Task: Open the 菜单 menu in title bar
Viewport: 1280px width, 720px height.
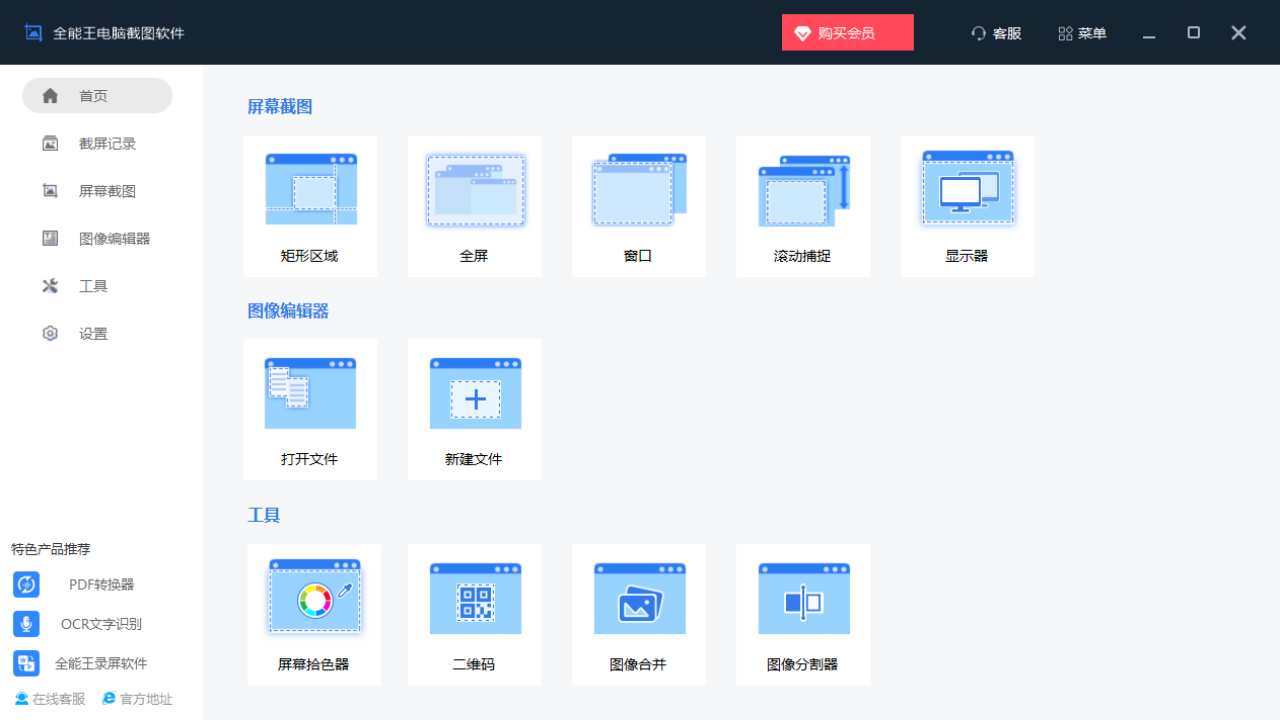Action: coord(1082,33)
